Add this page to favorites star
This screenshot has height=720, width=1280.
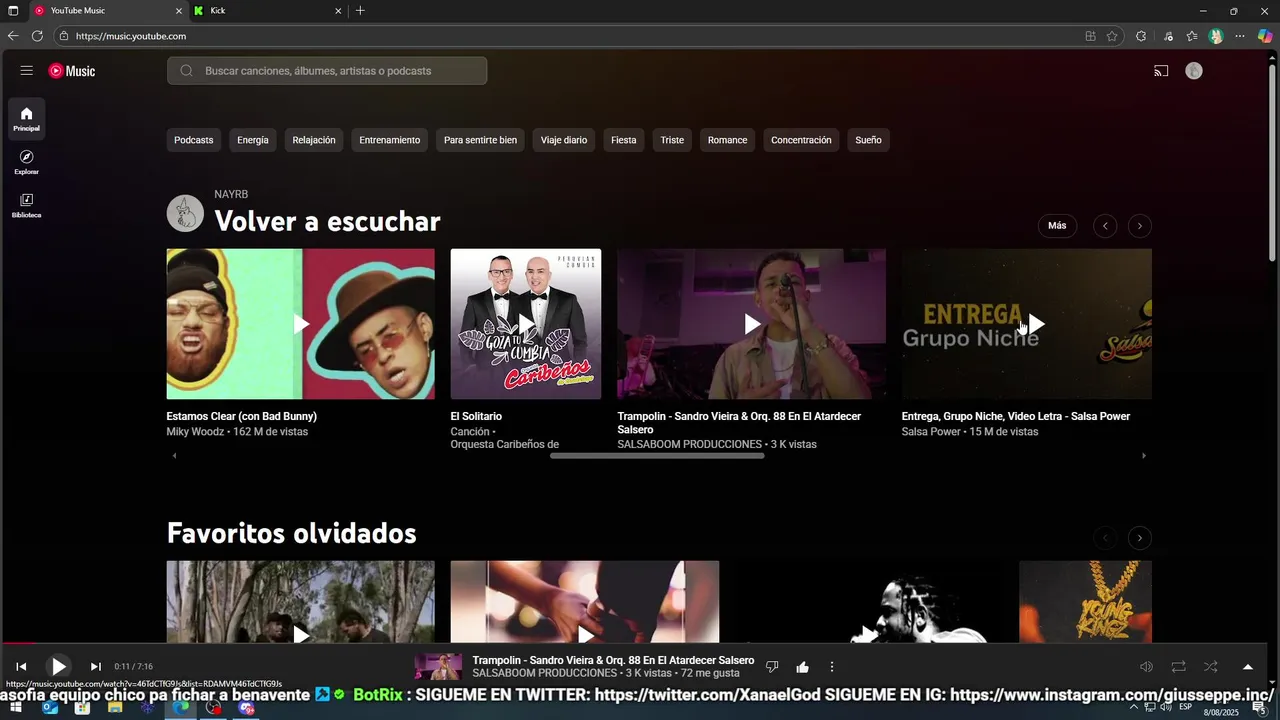click(x=1112, y=36)
